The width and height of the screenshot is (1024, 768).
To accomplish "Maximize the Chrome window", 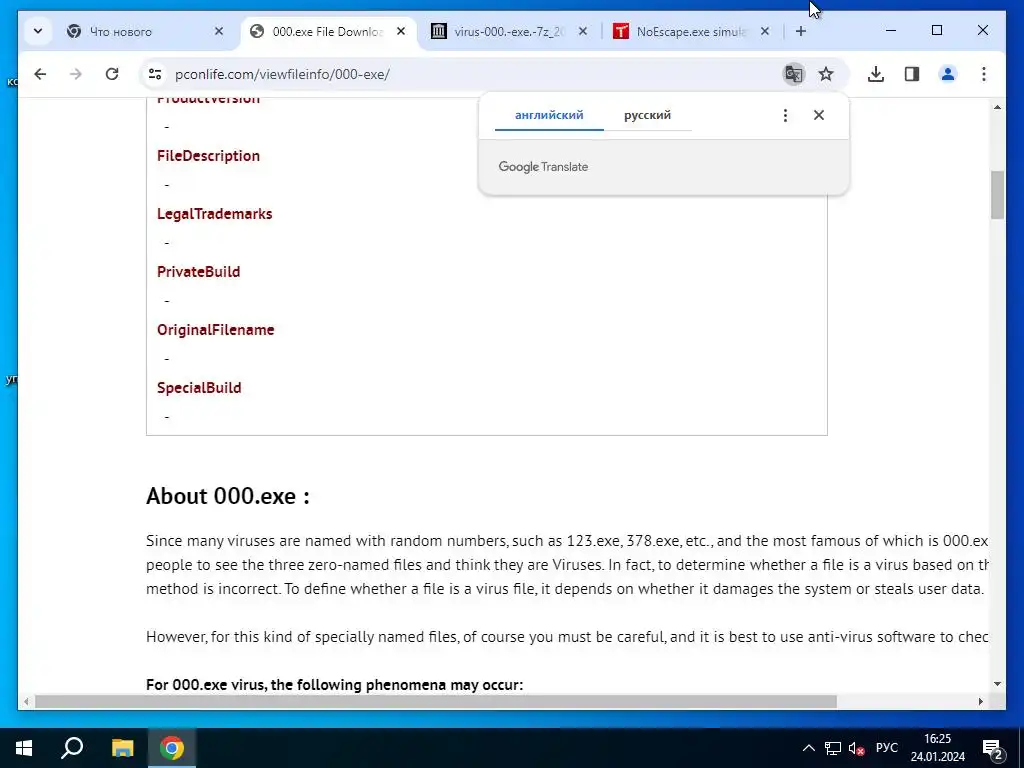I will click(x=936, y=31).
